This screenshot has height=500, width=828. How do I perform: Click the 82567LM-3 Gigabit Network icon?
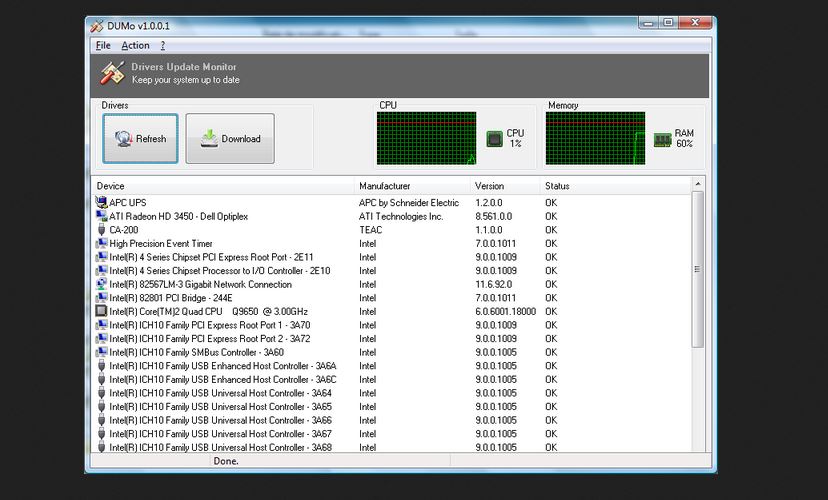tap(101, 284)
